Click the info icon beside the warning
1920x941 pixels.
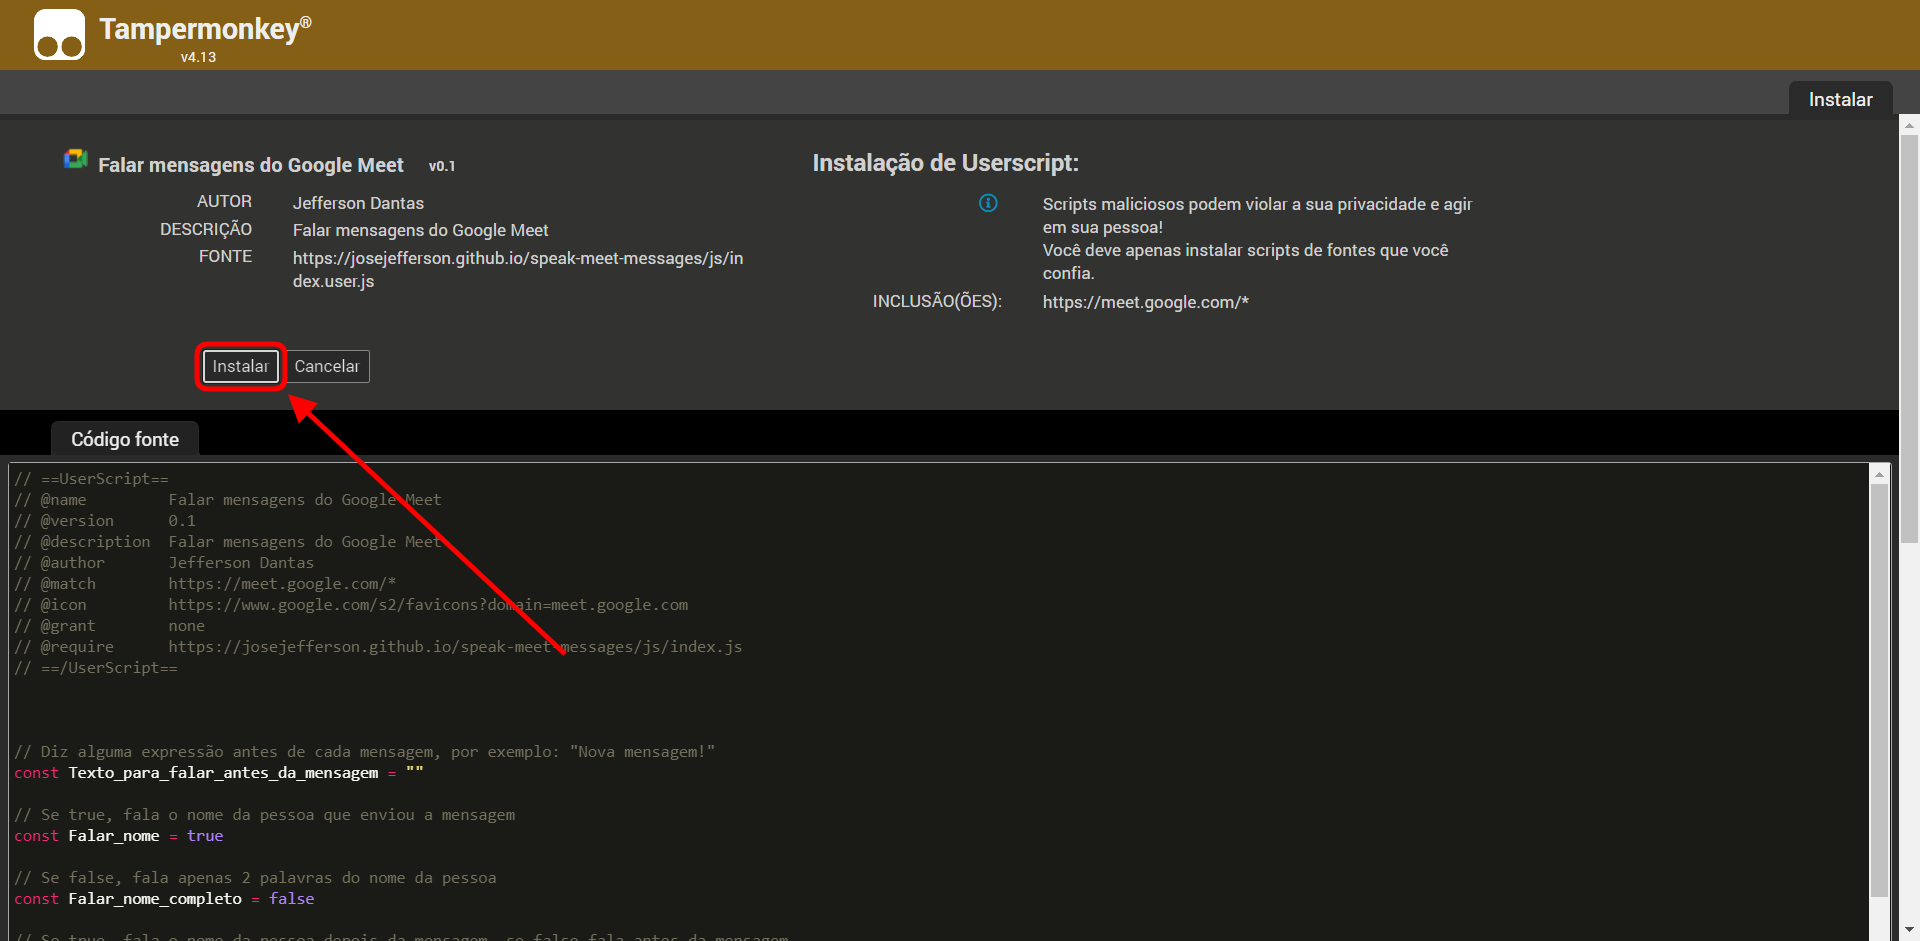tap(988, 203)
